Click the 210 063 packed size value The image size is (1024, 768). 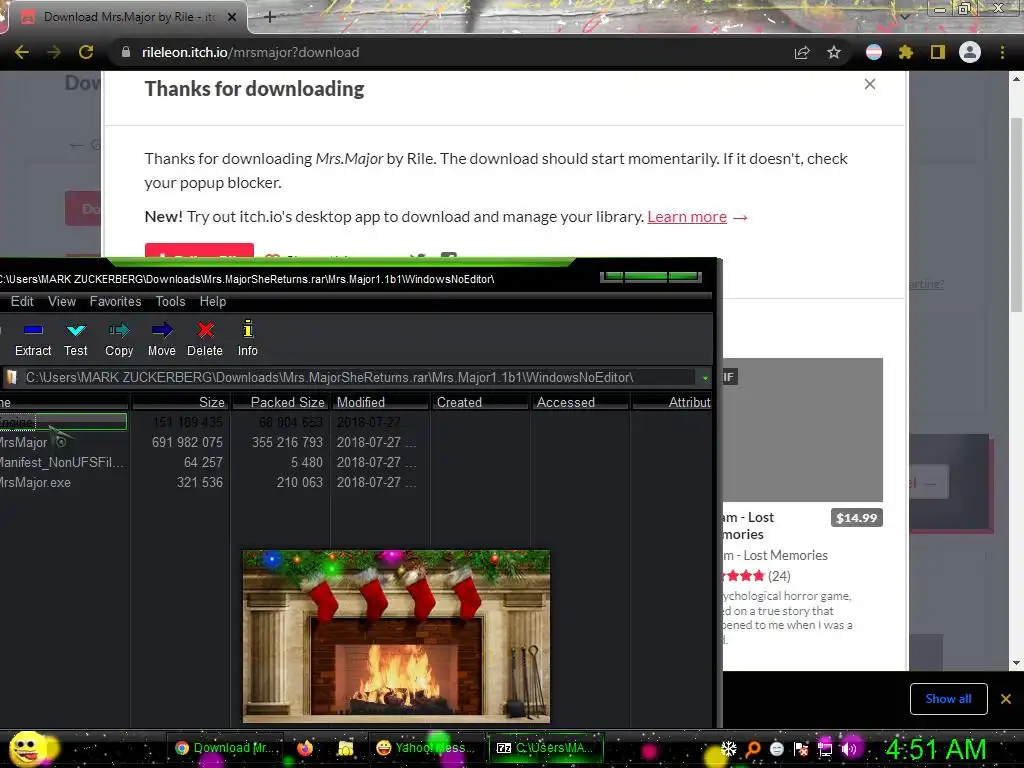coord(300,483)
